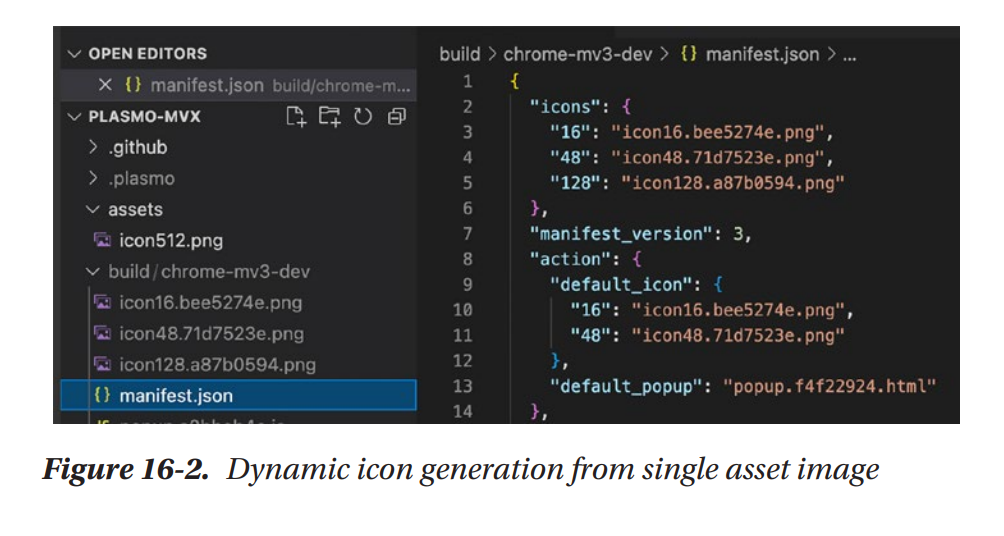The image size is (1004, 536).
Task: Click the image icon beside icon512.png
Action: point(101,240)
